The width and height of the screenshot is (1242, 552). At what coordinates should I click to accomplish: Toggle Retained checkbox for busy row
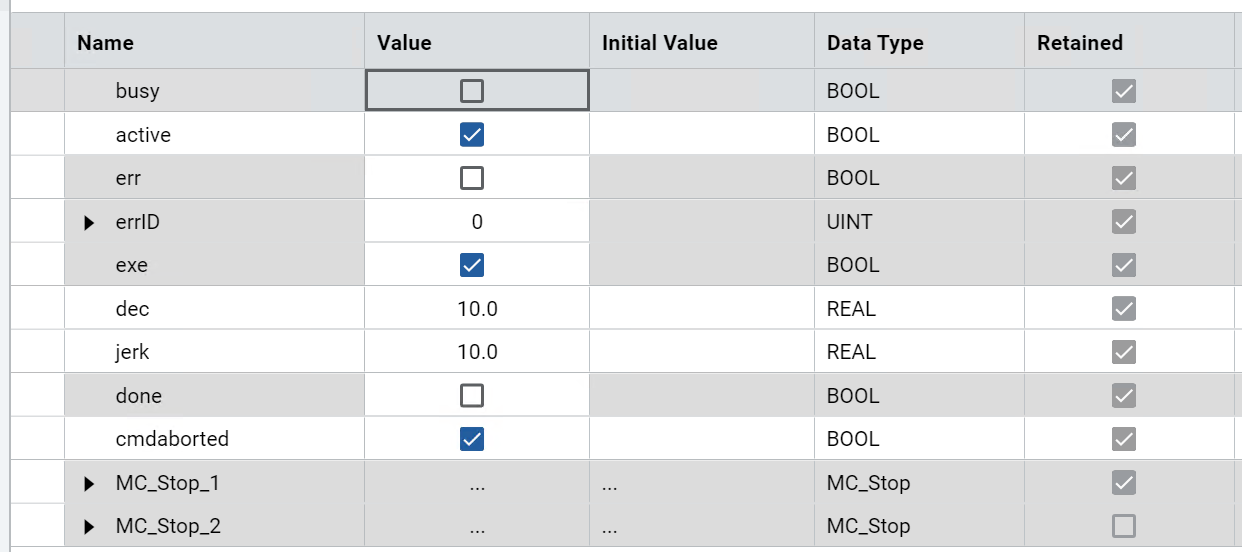point(1124,91)
